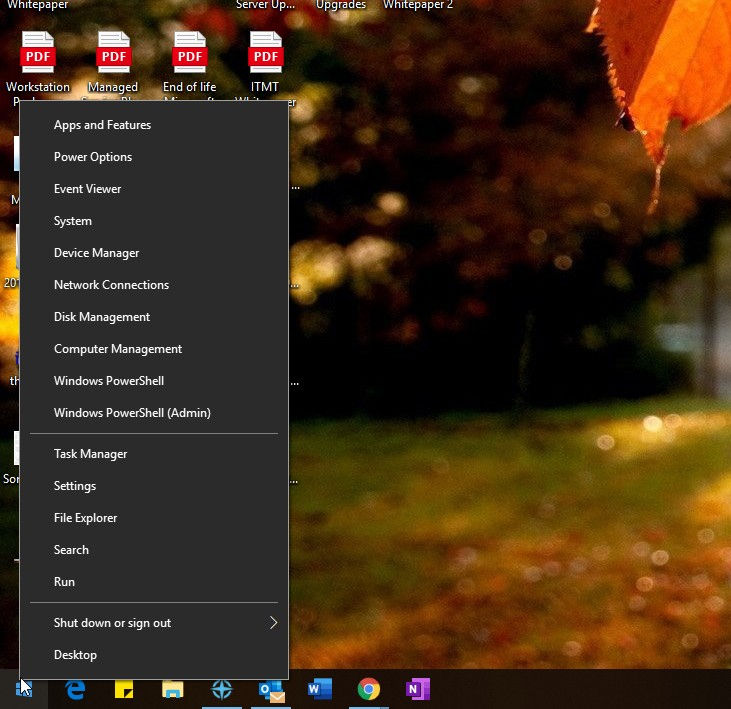Launch Device Manager
Image resolution: width=731 pixels, height=709 pixels.
pos(154,253)
